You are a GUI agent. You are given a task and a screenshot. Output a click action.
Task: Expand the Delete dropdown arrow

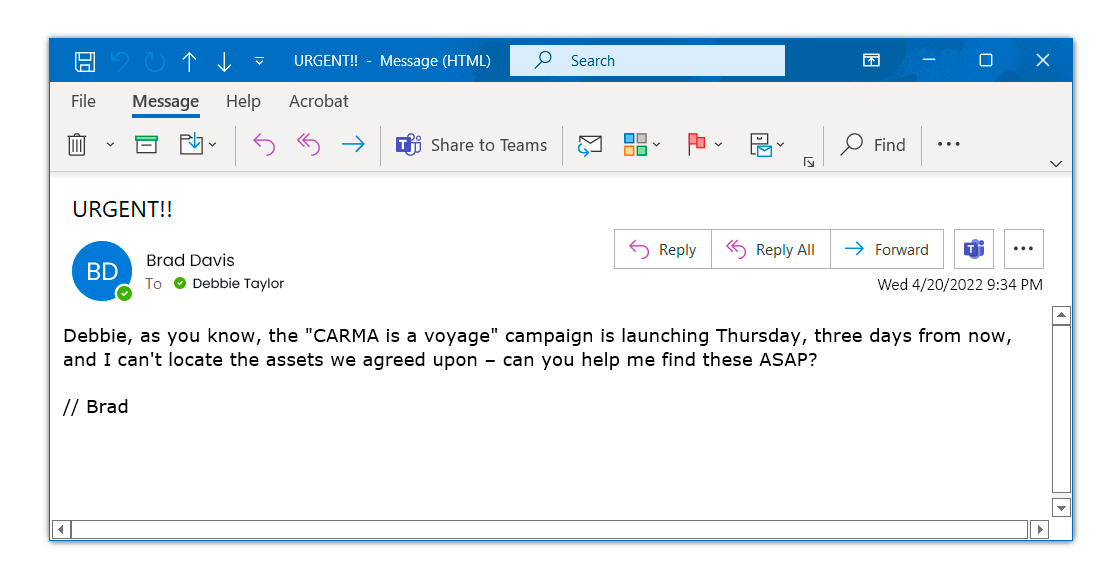(110, 145)
